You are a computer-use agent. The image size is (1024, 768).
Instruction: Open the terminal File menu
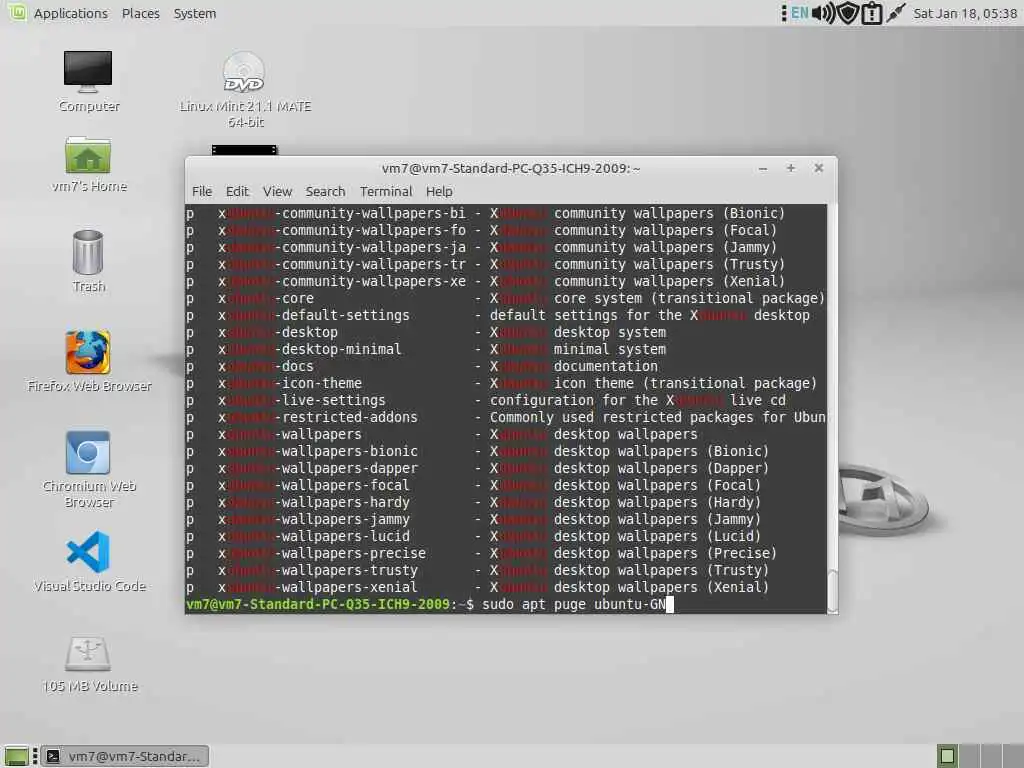pos(202,191)
